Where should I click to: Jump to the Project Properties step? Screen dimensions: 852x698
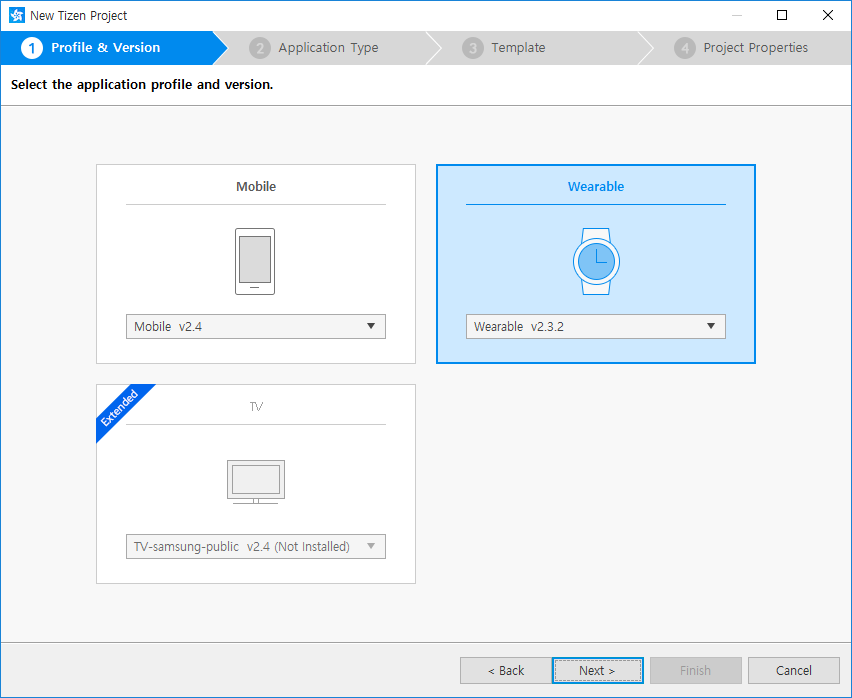coord(755,48)
